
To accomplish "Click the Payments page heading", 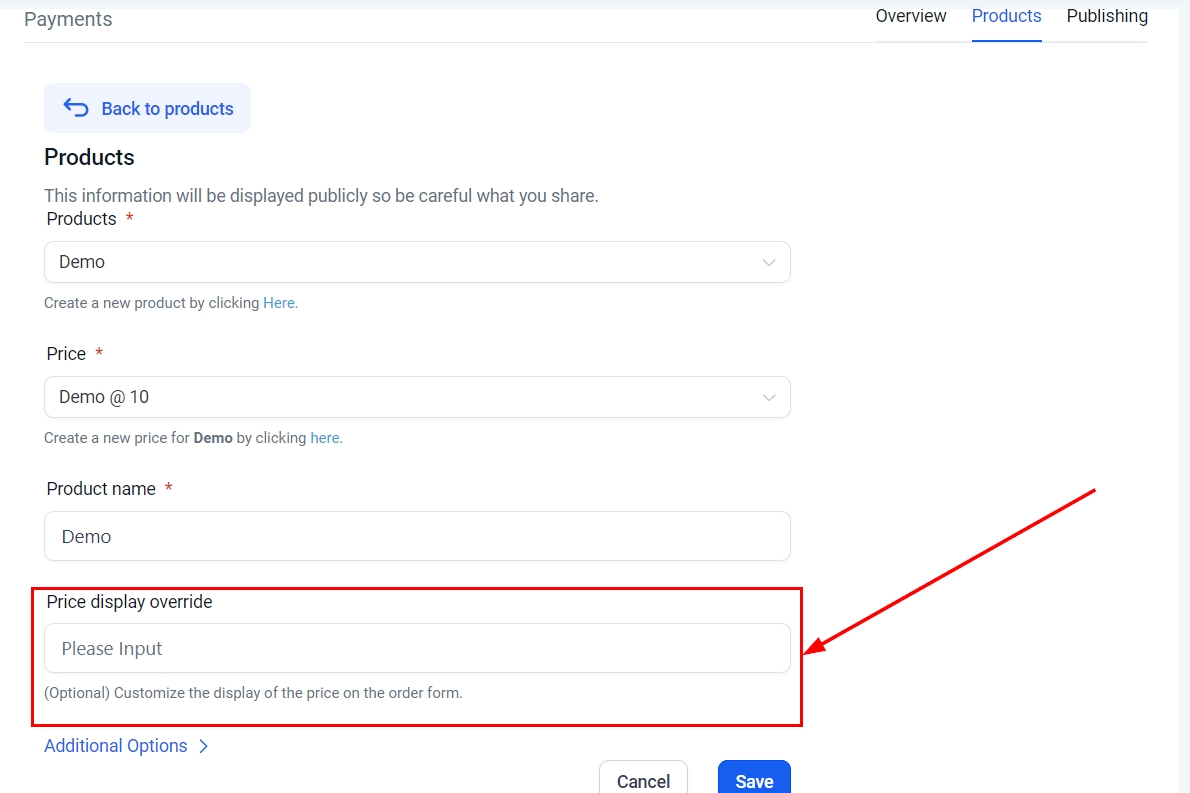I will point(68,19).
